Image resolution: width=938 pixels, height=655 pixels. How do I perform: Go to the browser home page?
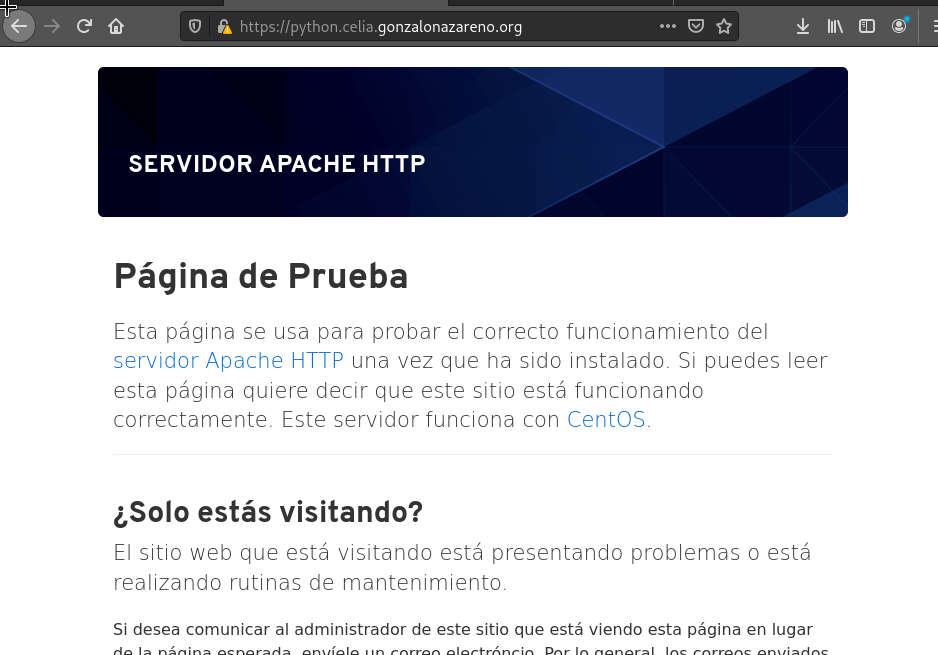116,26
